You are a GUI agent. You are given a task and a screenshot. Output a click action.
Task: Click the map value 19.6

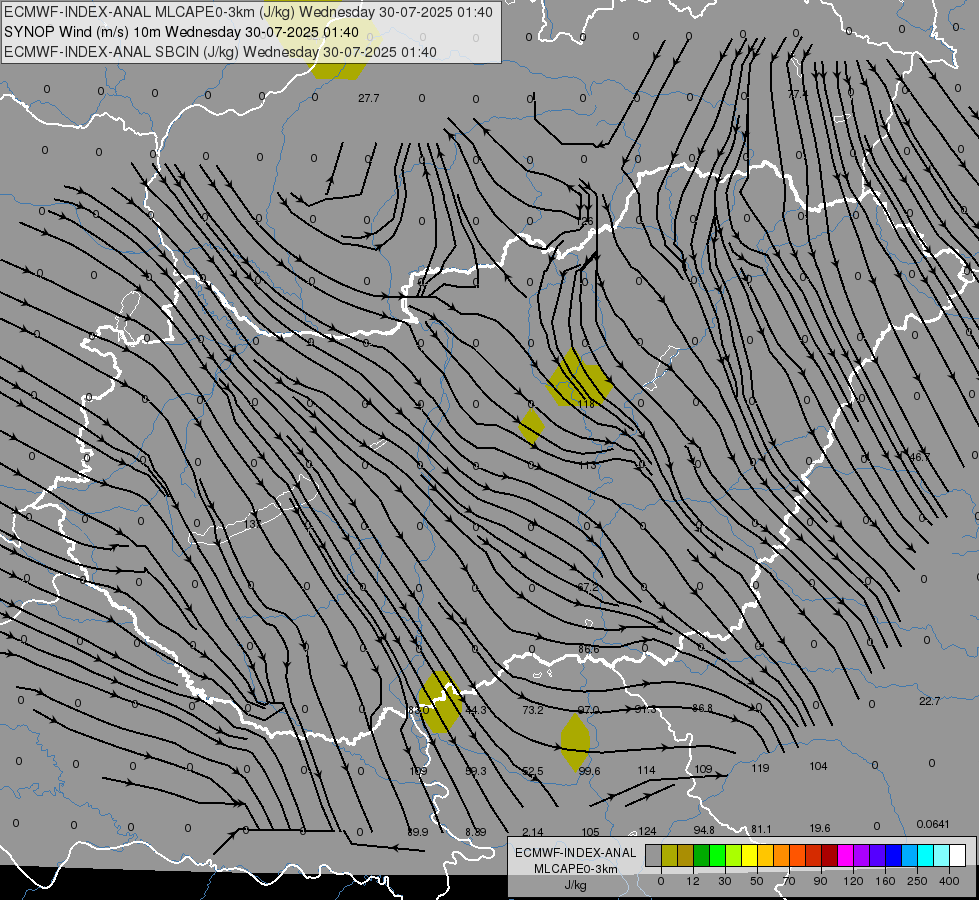(x=820, y=828)
